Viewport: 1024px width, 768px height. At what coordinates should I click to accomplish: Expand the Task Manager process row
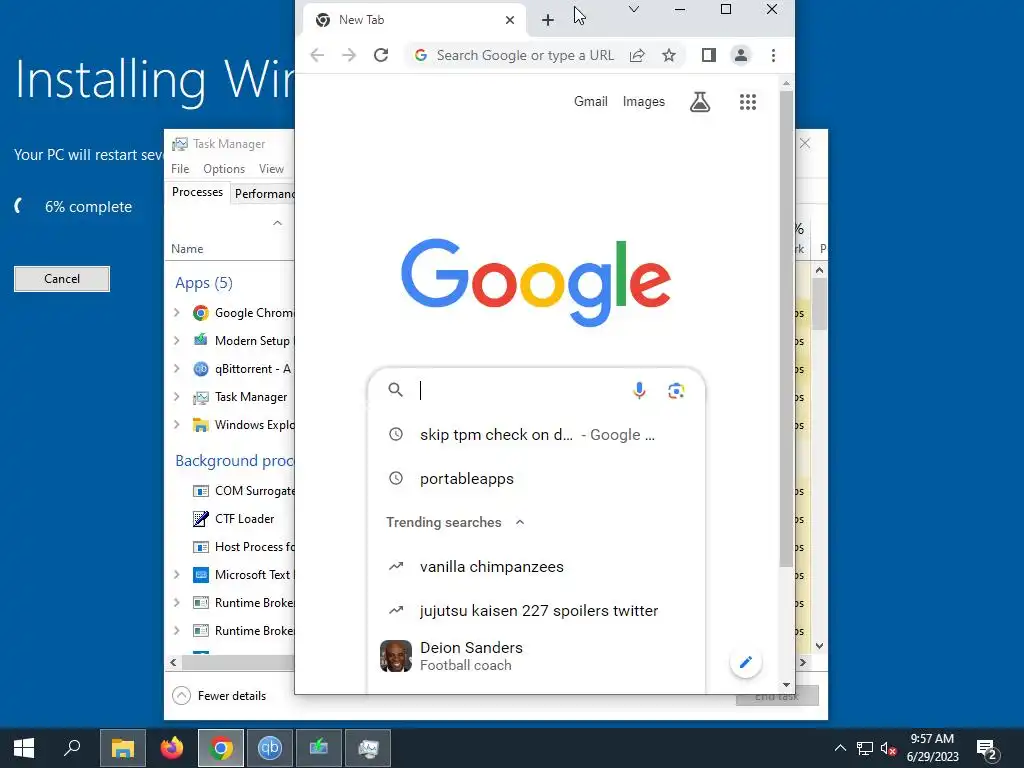coord(176,397)
